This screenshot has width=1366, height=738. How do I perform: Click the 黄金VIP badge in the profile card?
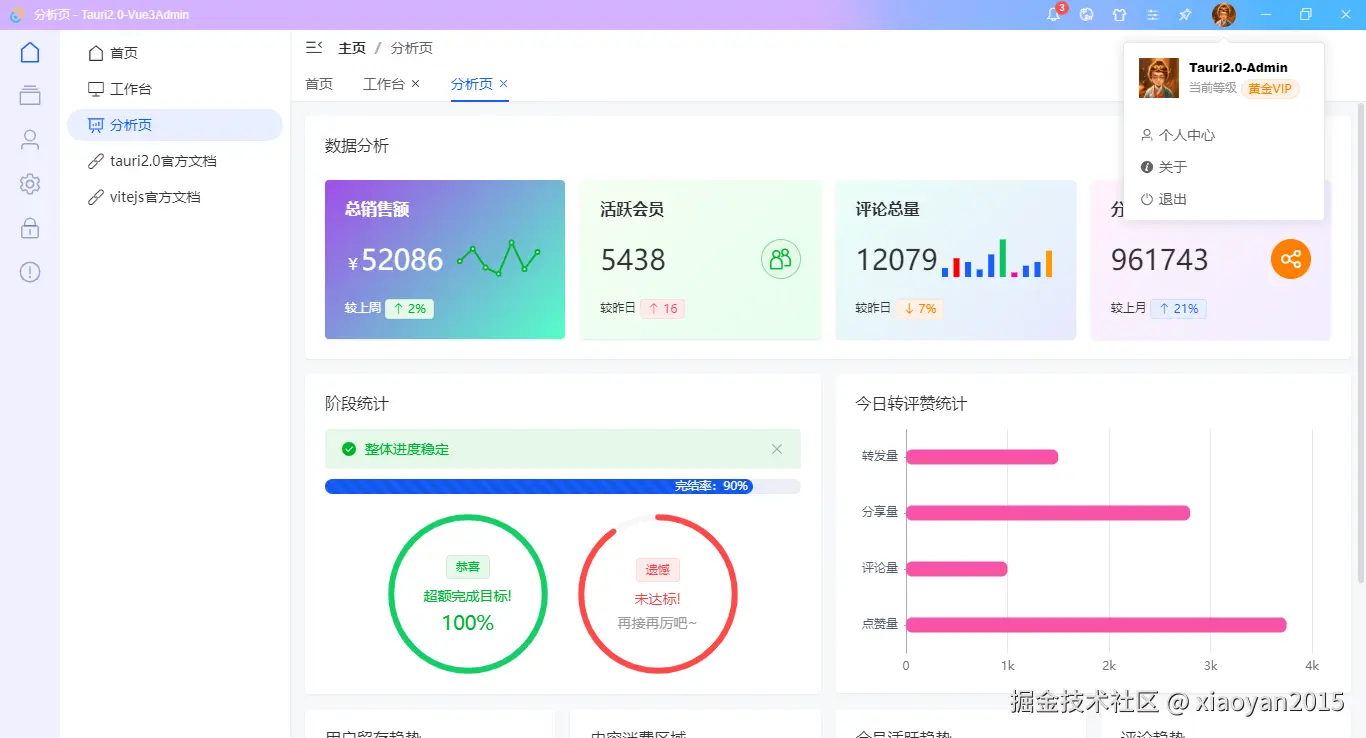[1269, 88]
